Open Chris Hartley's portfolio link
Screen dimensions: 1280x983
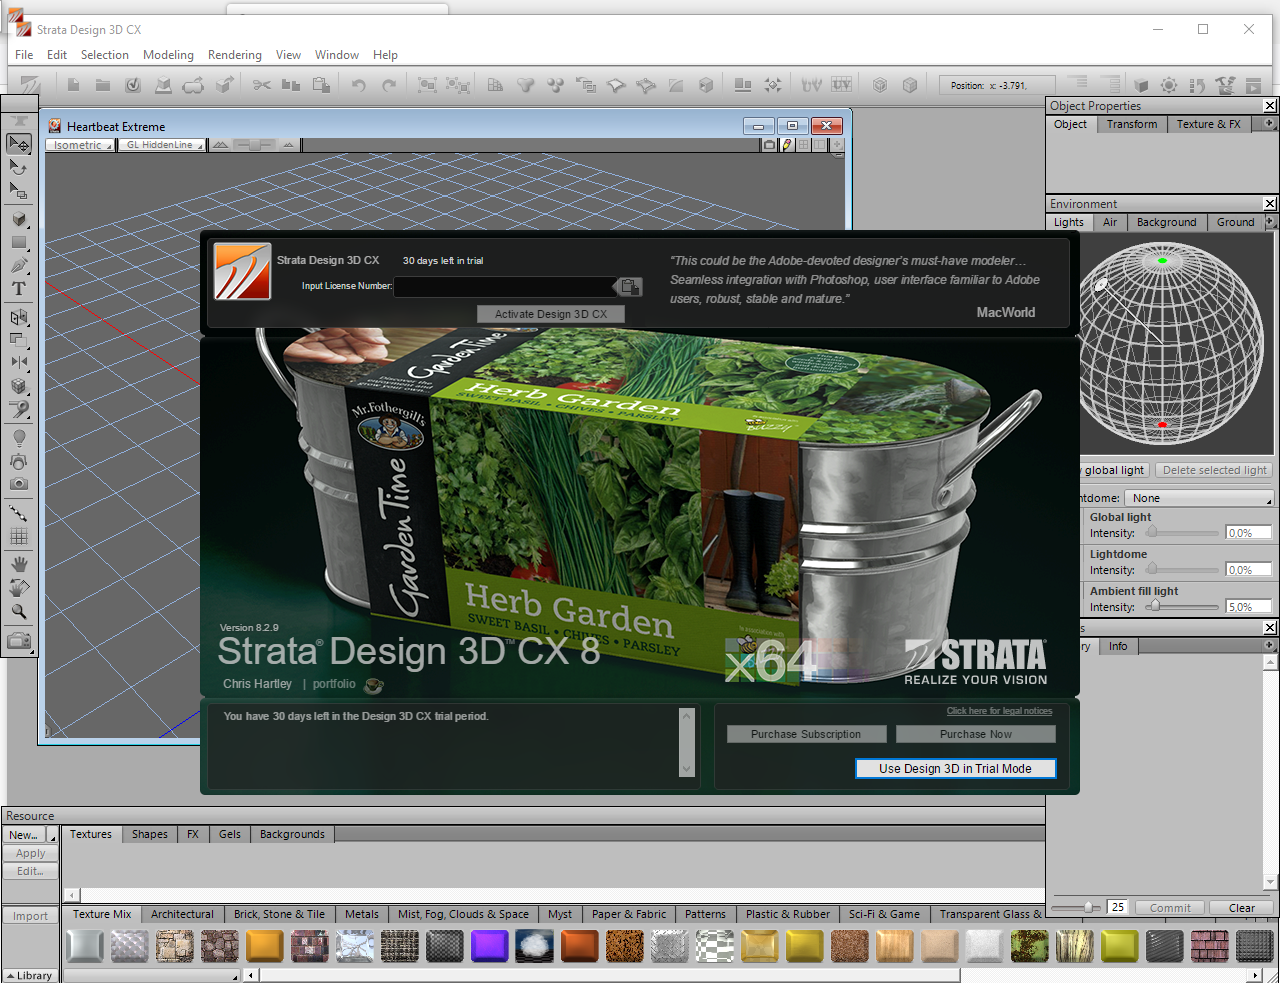[334, 684]
